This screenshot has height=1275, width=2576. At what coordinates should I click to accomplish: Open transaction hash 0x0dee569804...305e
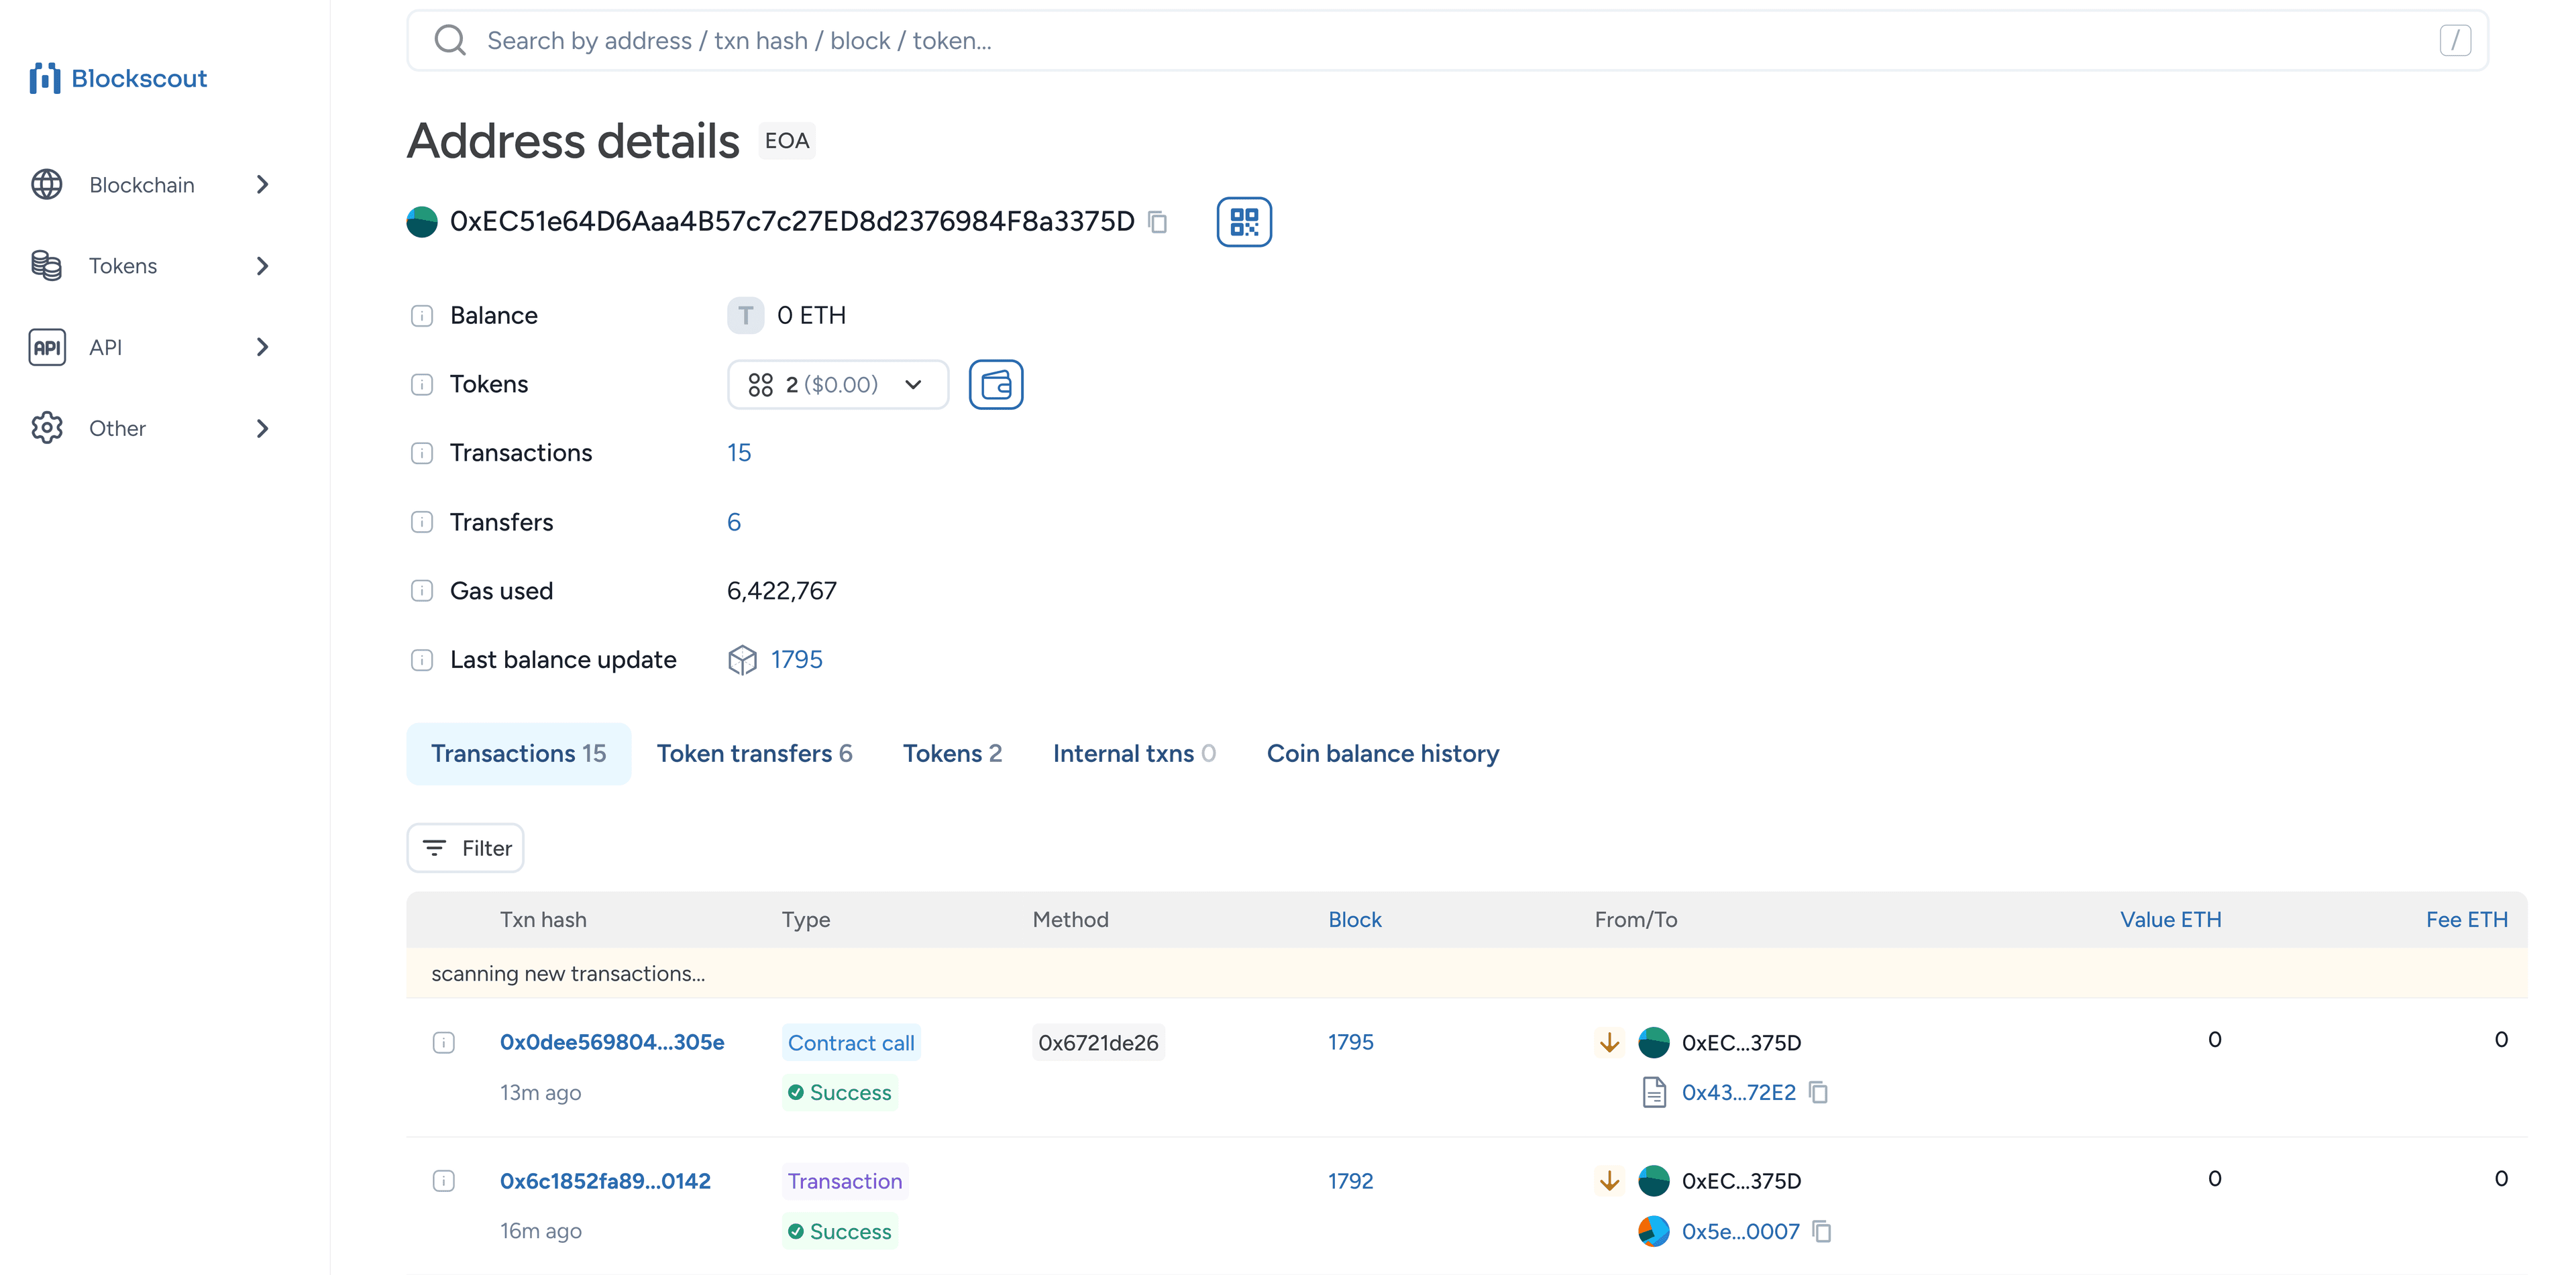(x=612, y=1042)
